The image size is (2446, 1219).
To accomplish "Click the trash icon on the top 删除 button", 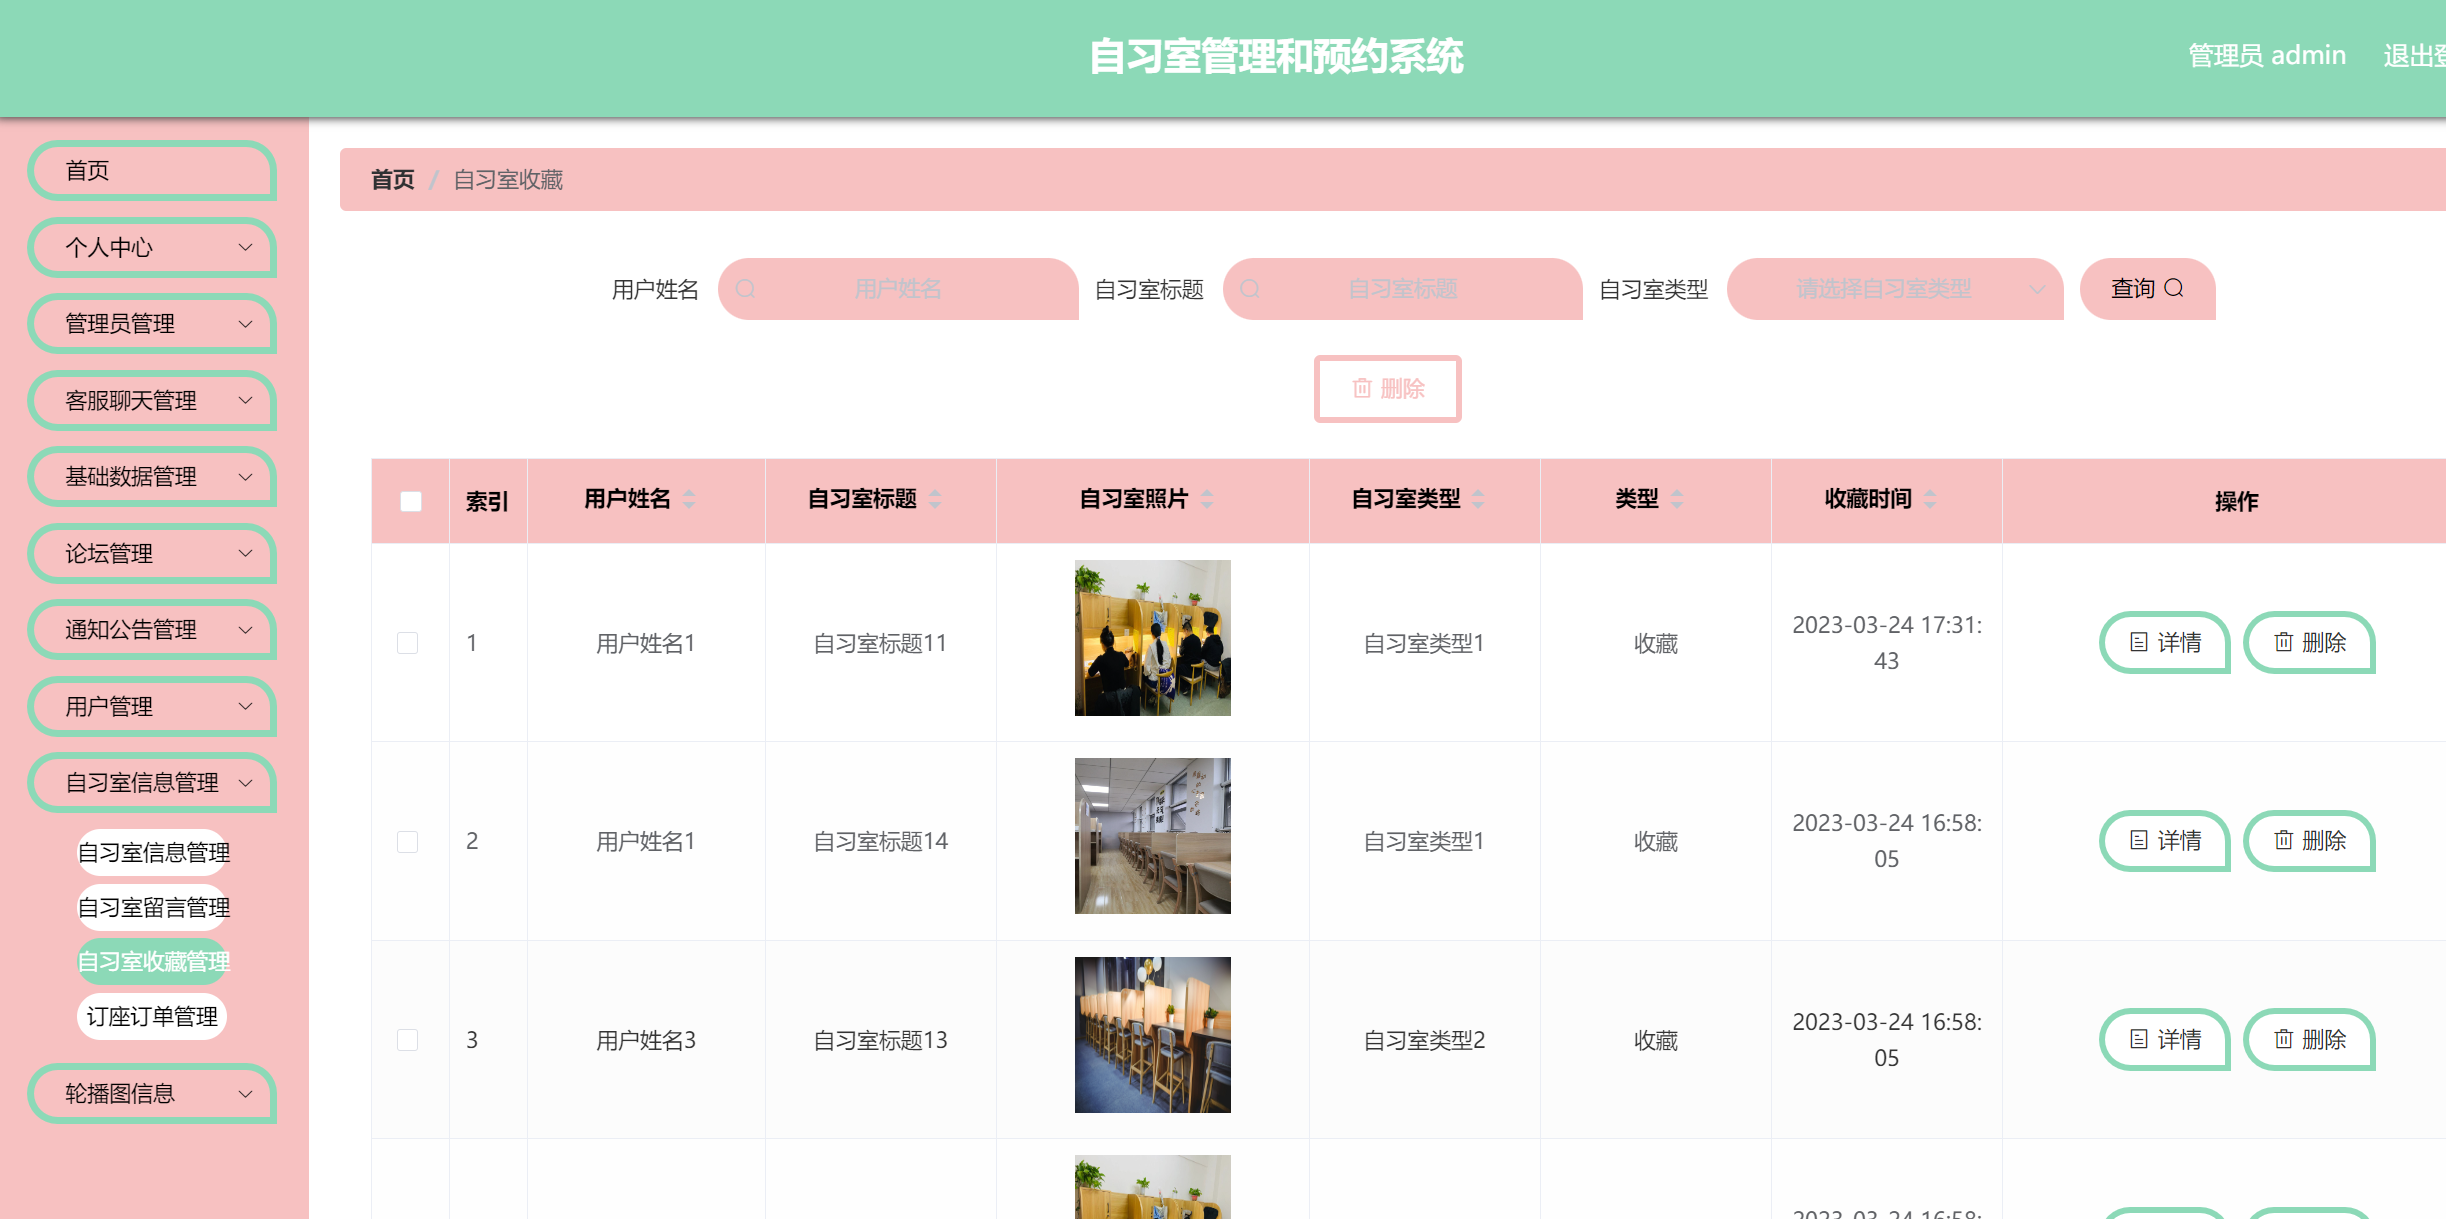I will tap(1362, 389).
